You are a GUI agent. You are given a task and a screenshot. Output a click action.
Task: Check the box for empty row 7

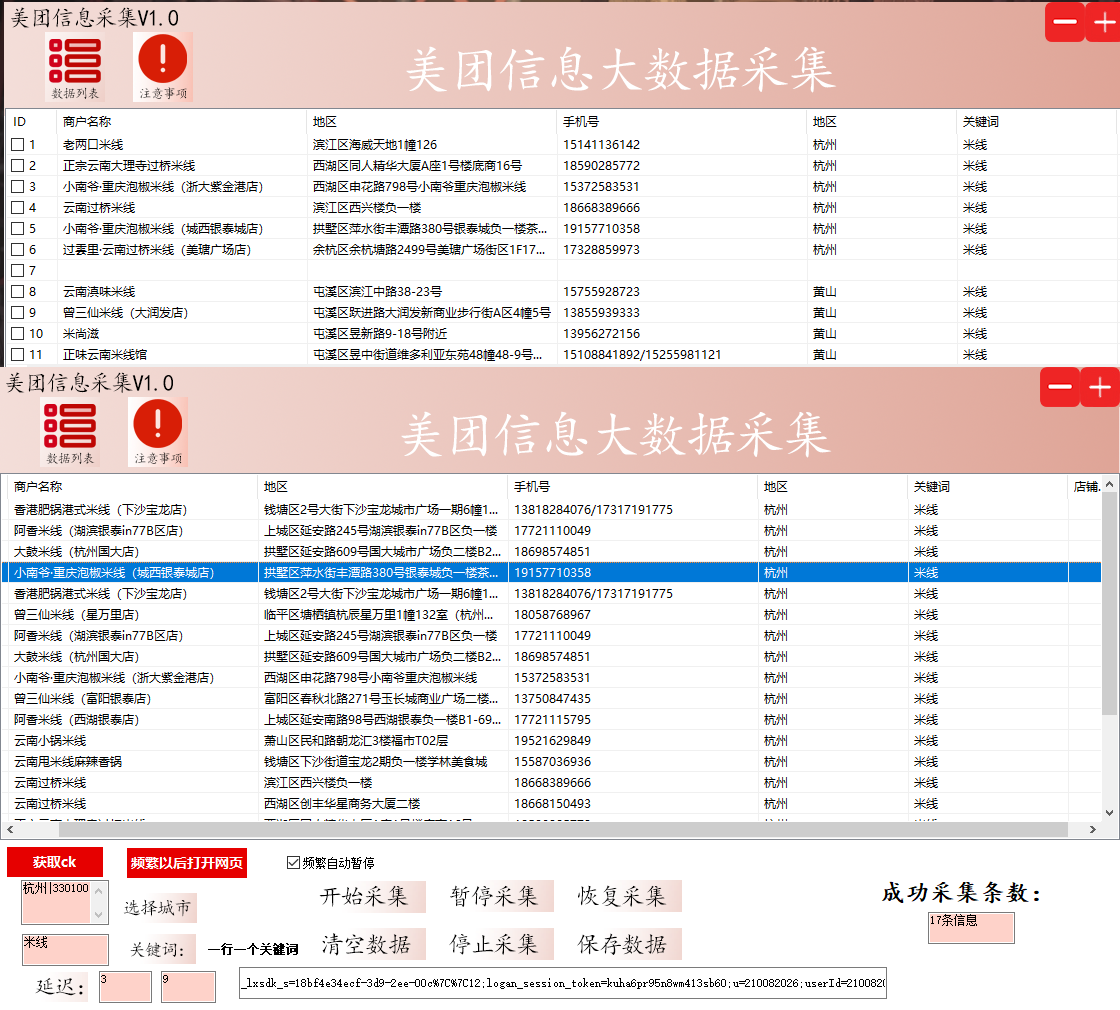pos(18,271)
